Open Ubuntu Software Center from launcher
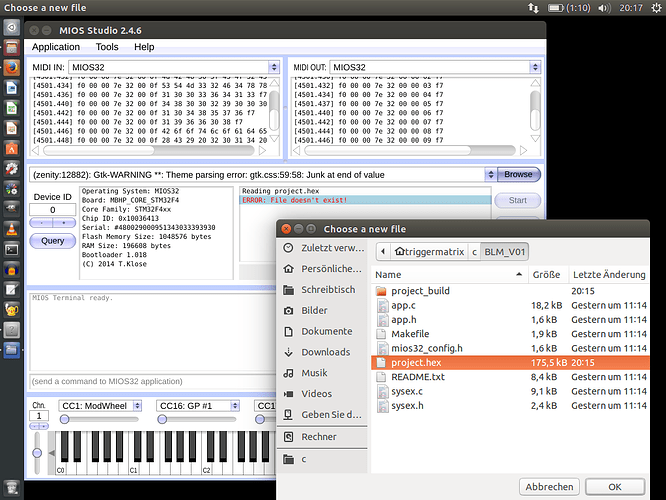The width and height of the screenshot is (666, 500). 12,148
